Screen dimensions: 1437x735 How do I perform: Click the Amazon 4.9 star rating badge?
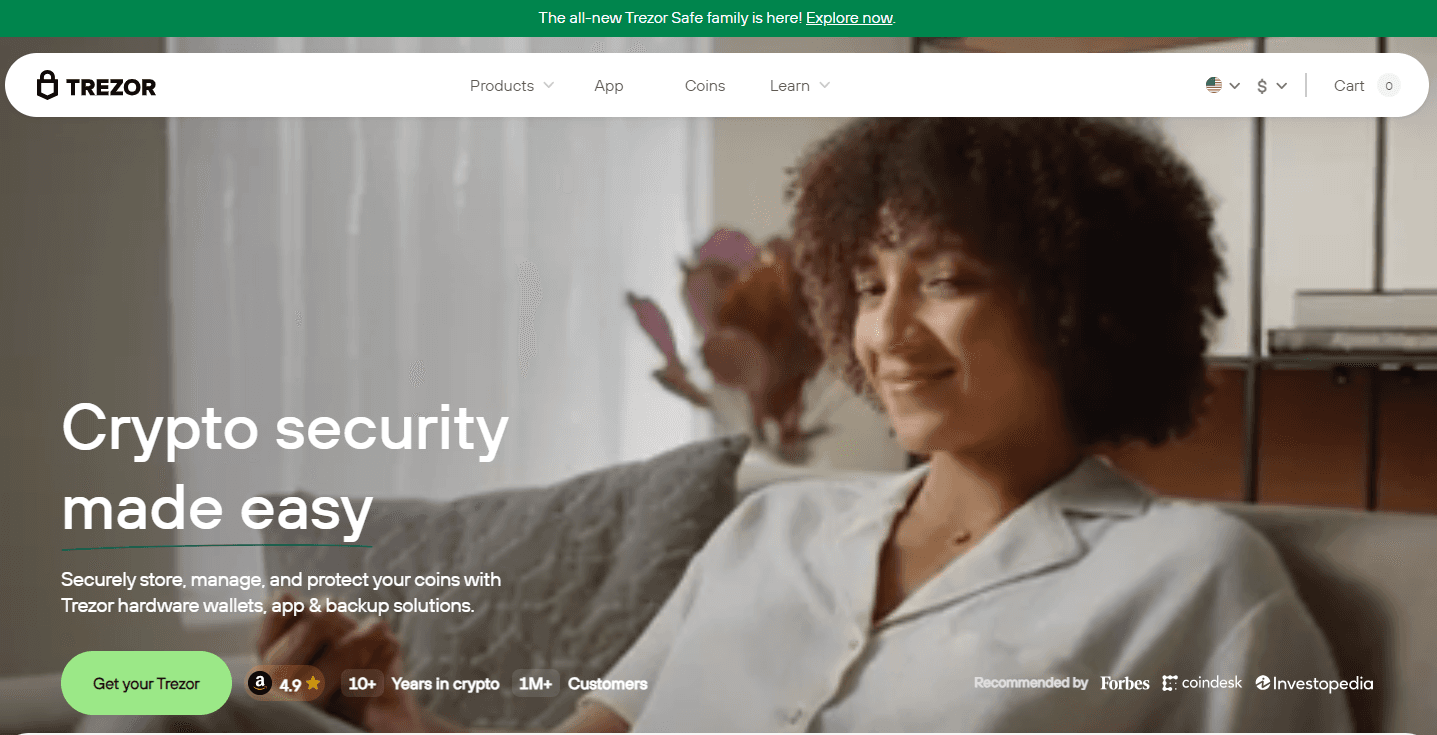[x=285, y=684]
